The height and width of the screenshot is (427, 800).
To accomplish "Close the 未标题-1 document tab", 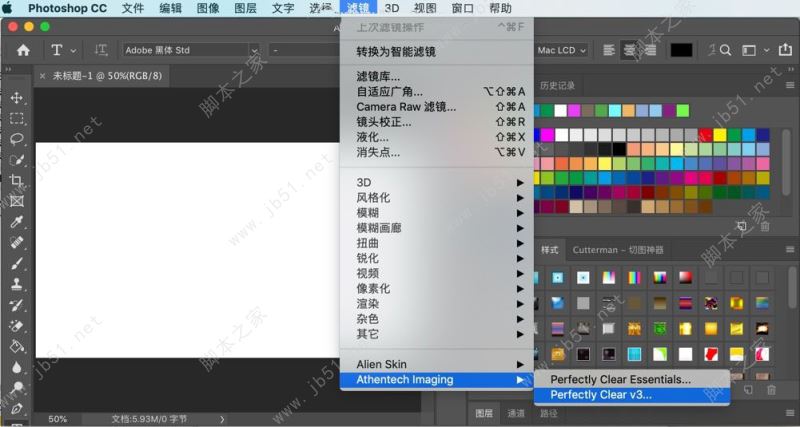I will 42,76.
